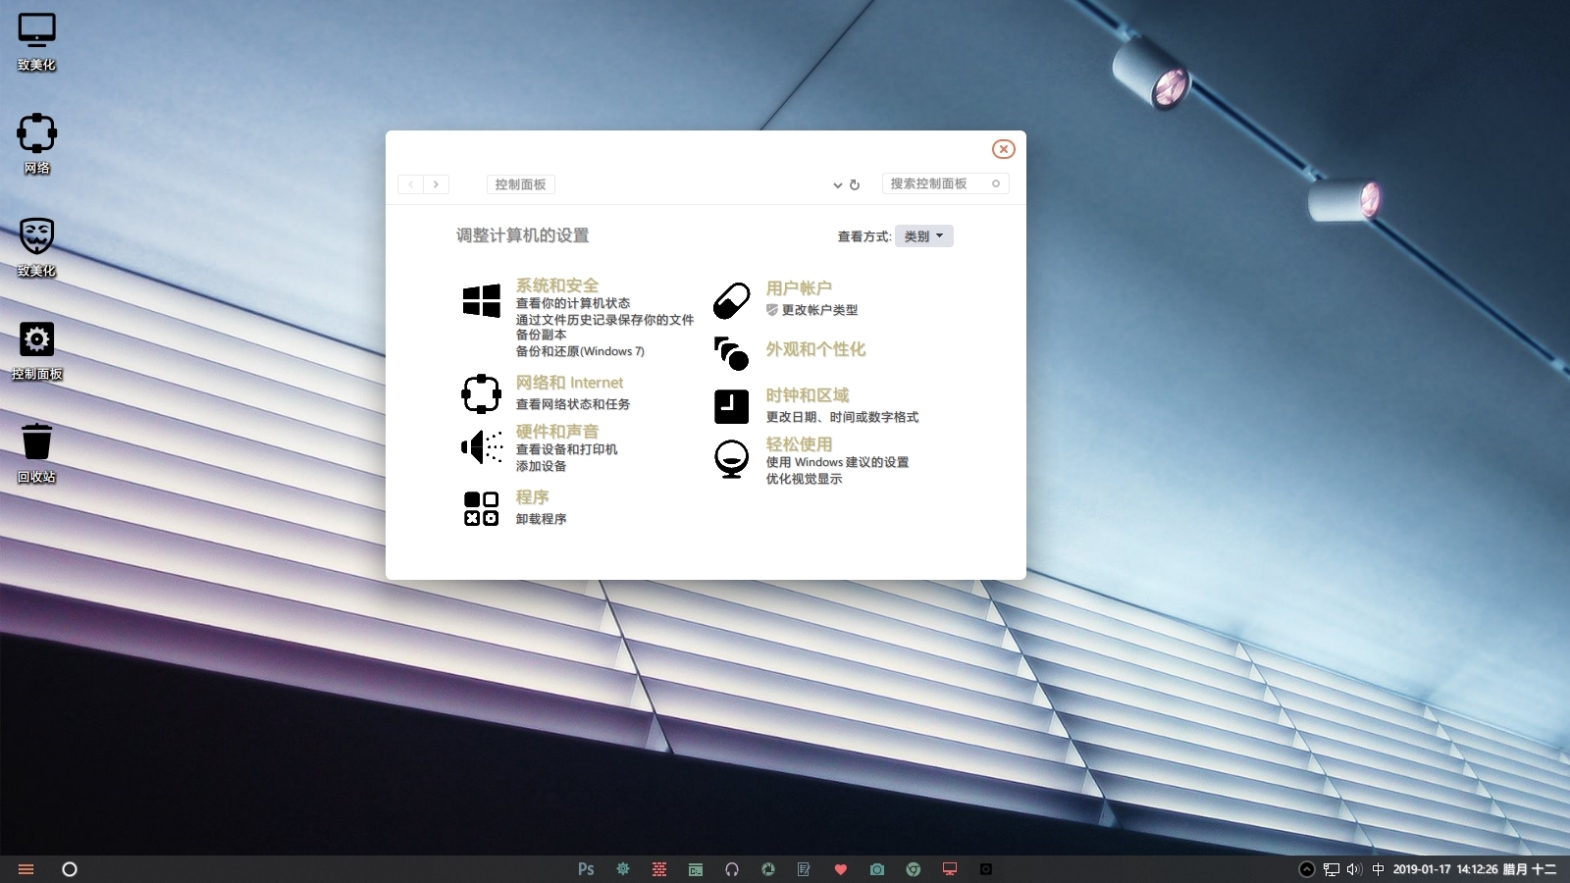
Task: Open the 硬件和声音 link
Action: click(x=557, y=431)
